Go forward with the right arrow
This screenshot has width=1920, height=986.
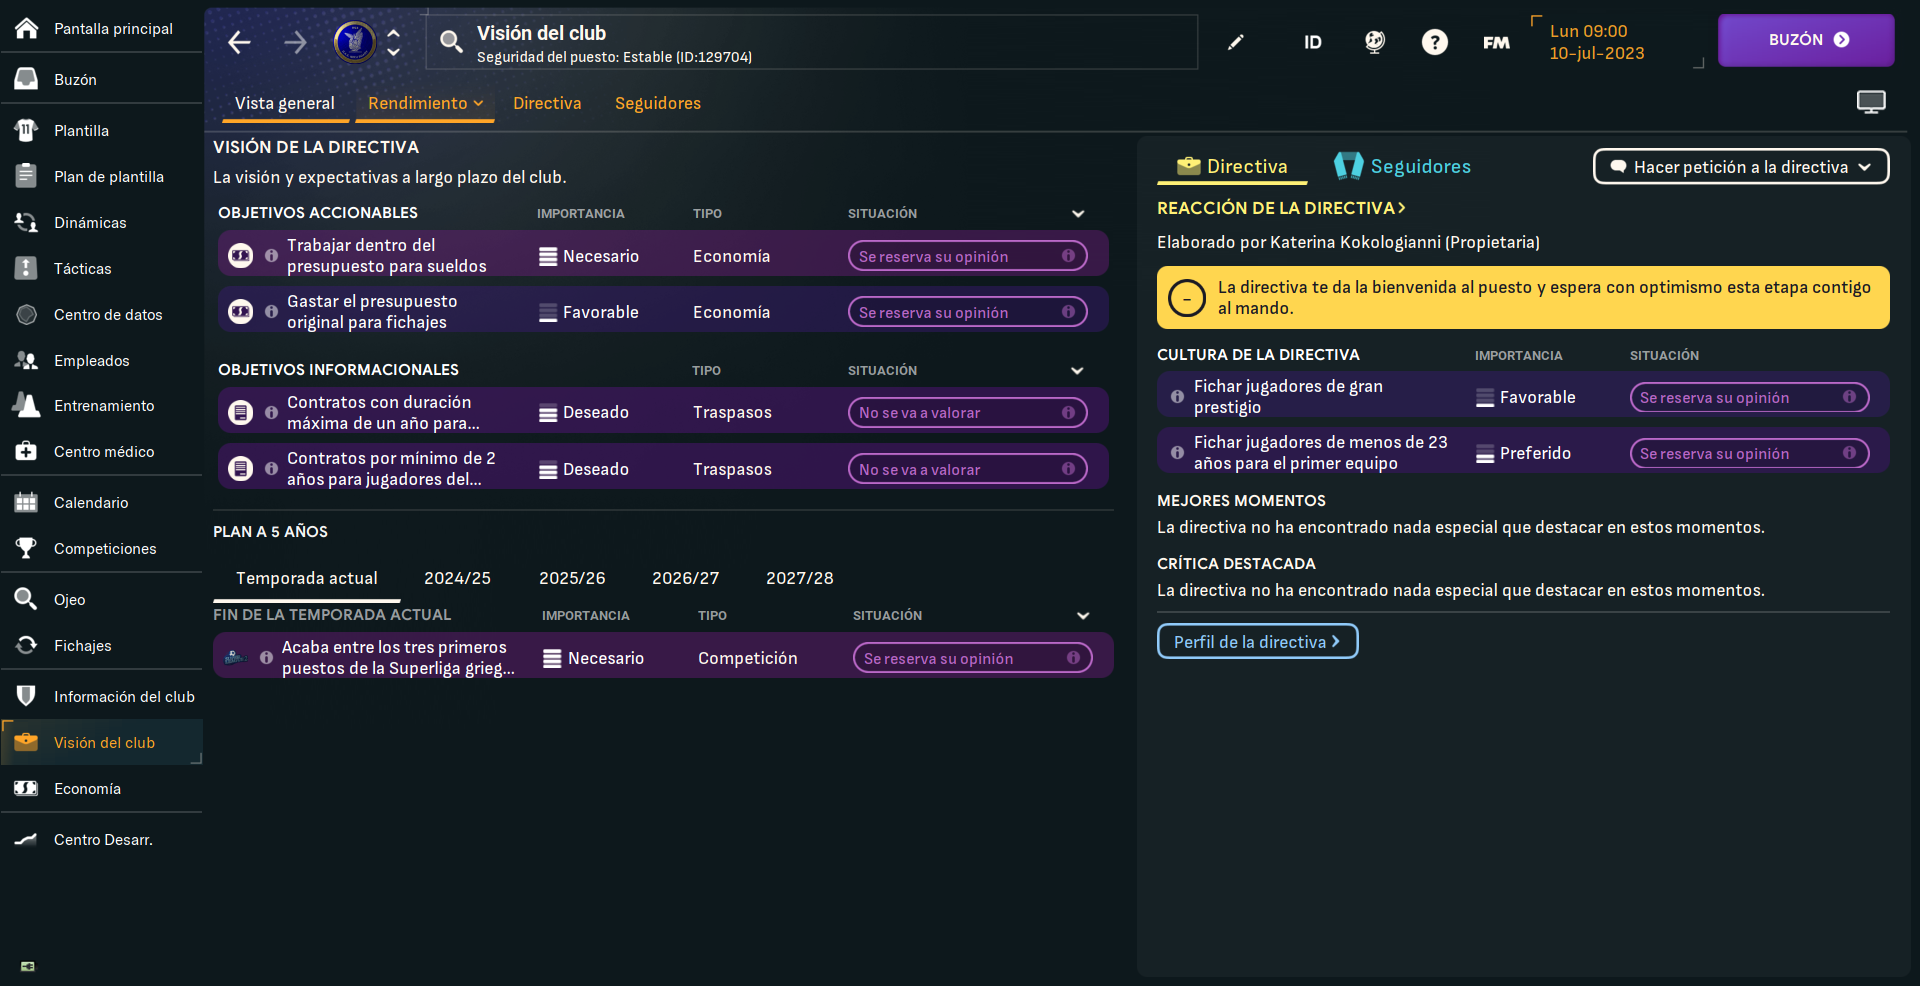click(295, 42)
